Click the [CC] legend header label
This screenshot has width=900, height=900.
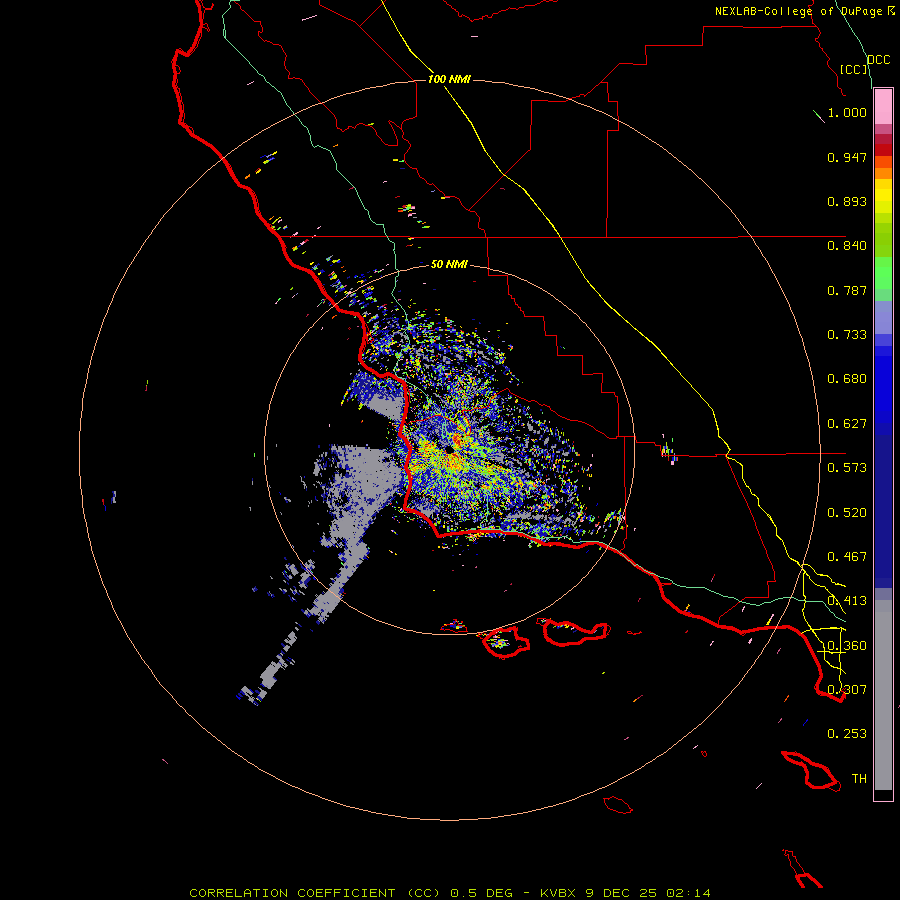[854, 69]
